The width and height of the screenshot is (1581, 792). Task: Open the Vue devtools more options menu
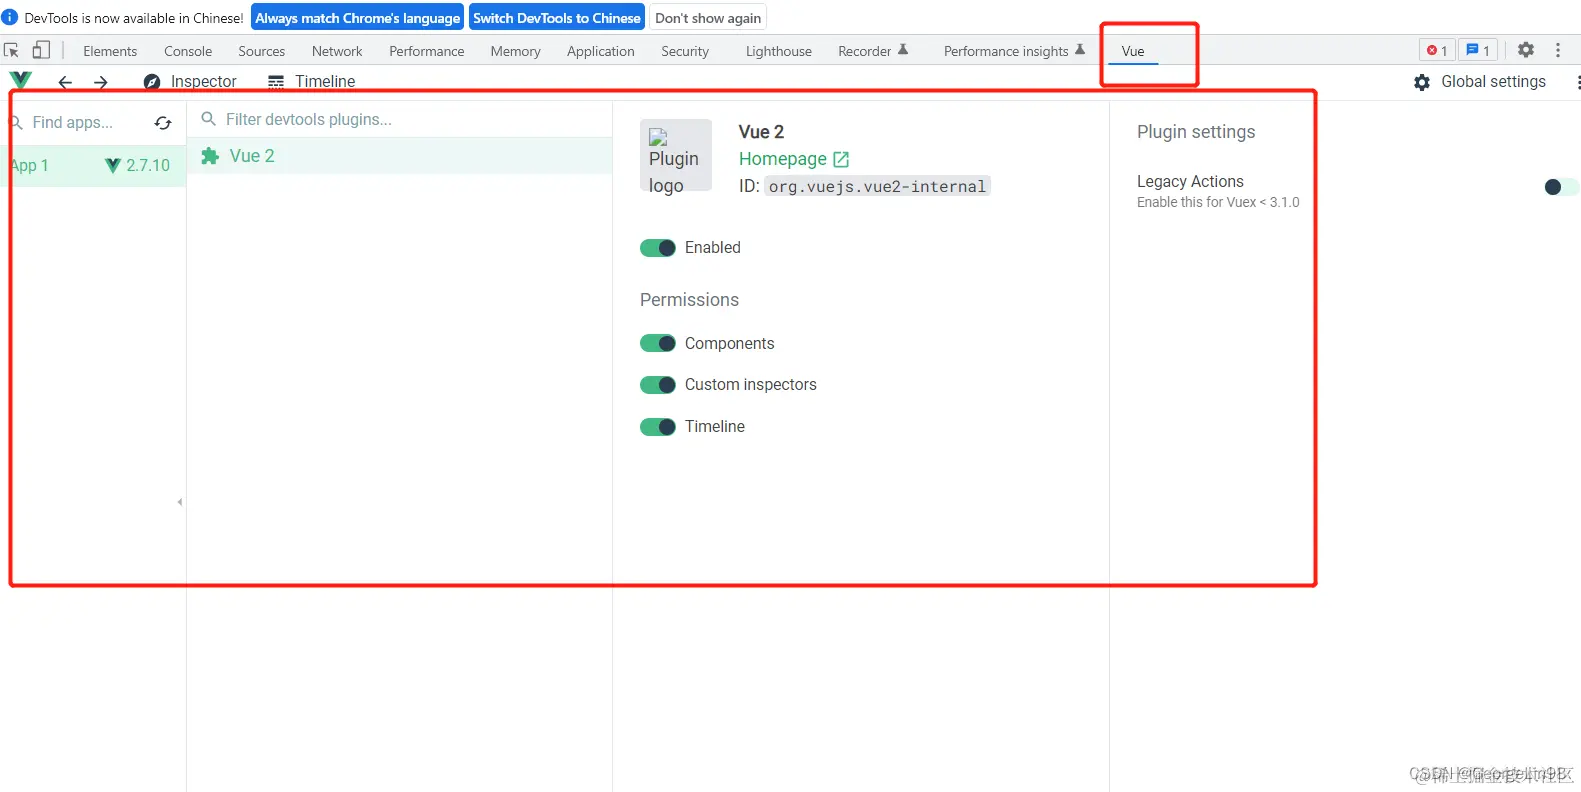(x=1577, y=82)
